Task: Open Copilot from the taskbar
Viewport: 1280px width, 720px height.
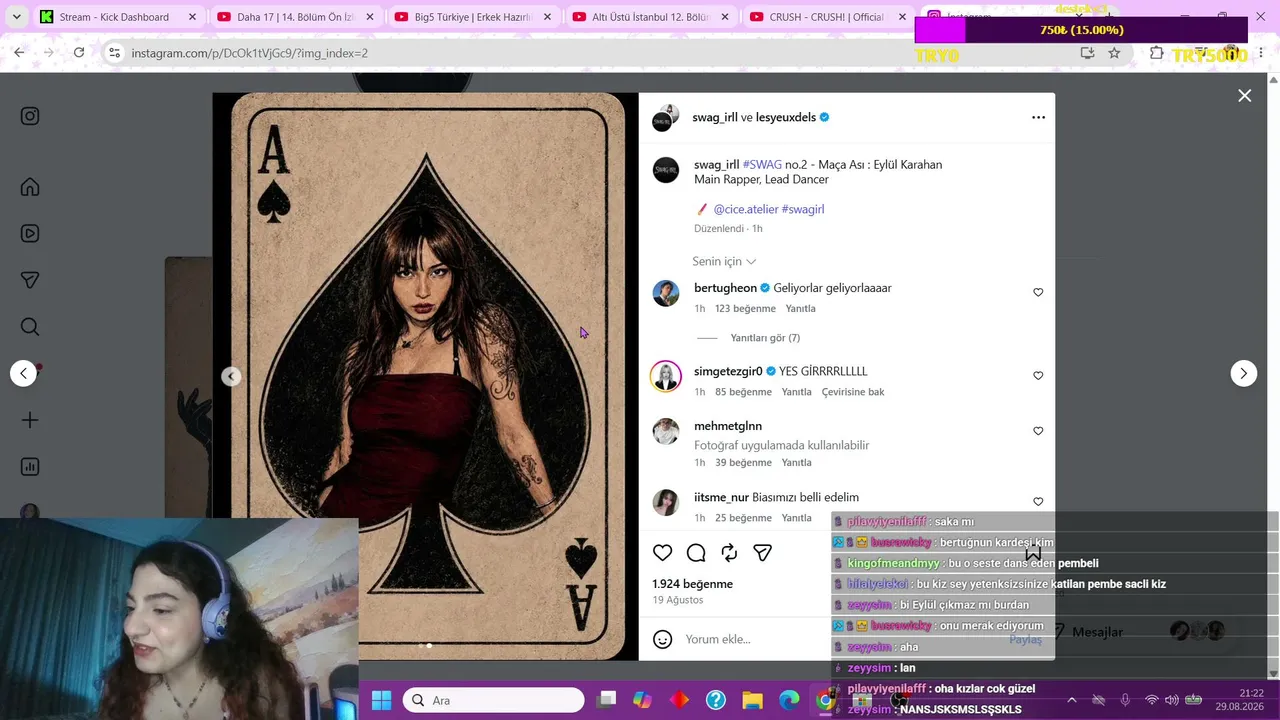Action: tap(642, 701)
